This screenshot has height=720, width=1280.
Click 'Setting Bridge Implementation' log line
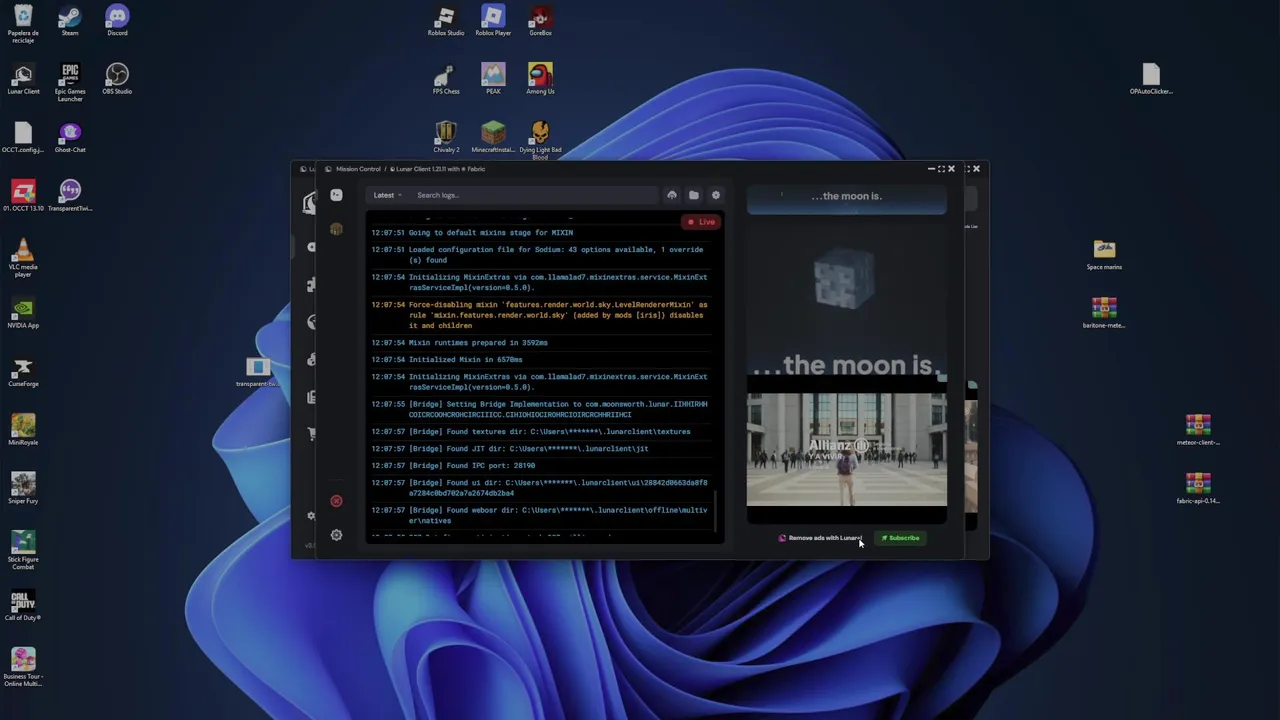click(540, 410)
